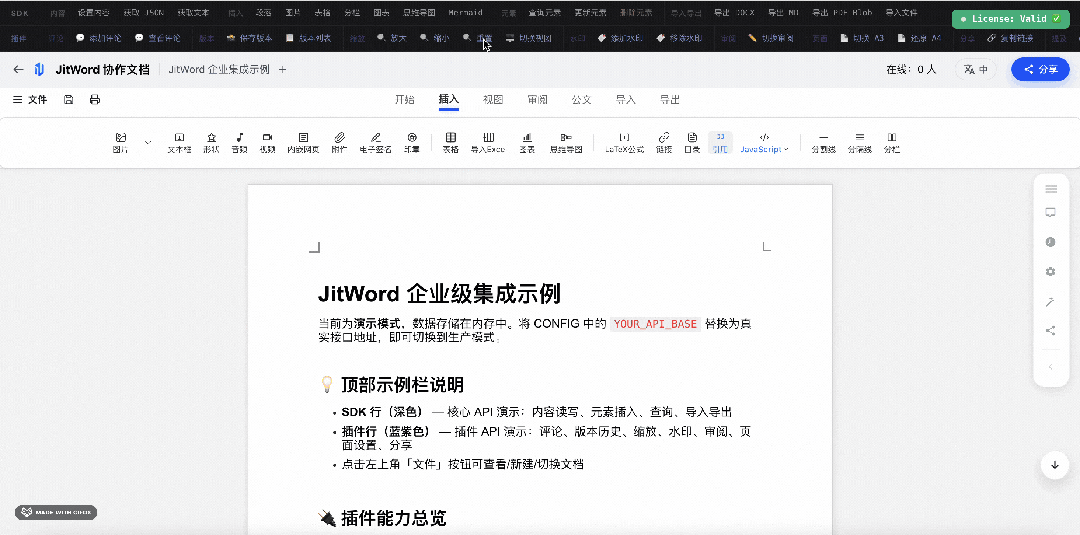Image resolution: width=1080 pixels, height=535 pixels.
Task: Click 获取文本 in the SDK bar
Action: click(194, 12)
